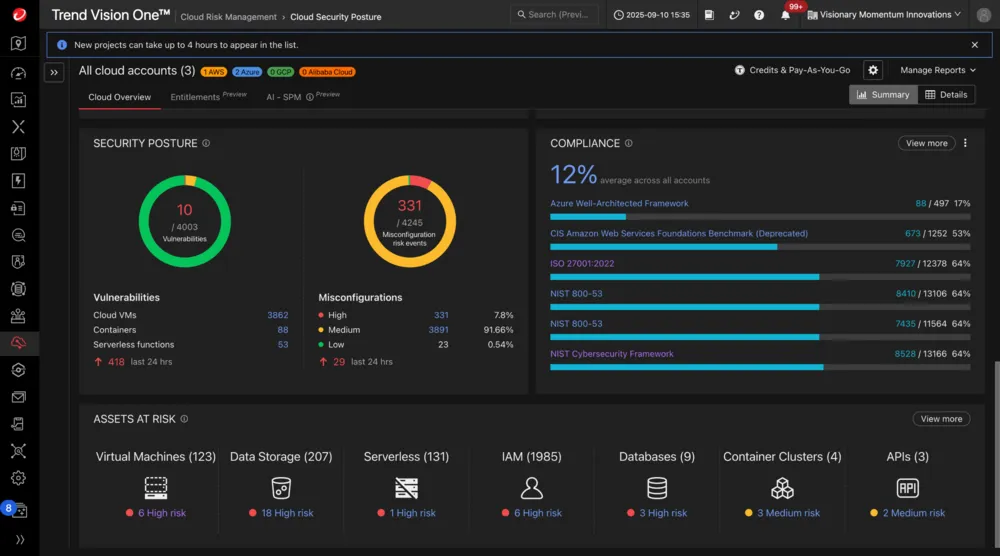Open the Manage Reports dropdown

point(938,70)
